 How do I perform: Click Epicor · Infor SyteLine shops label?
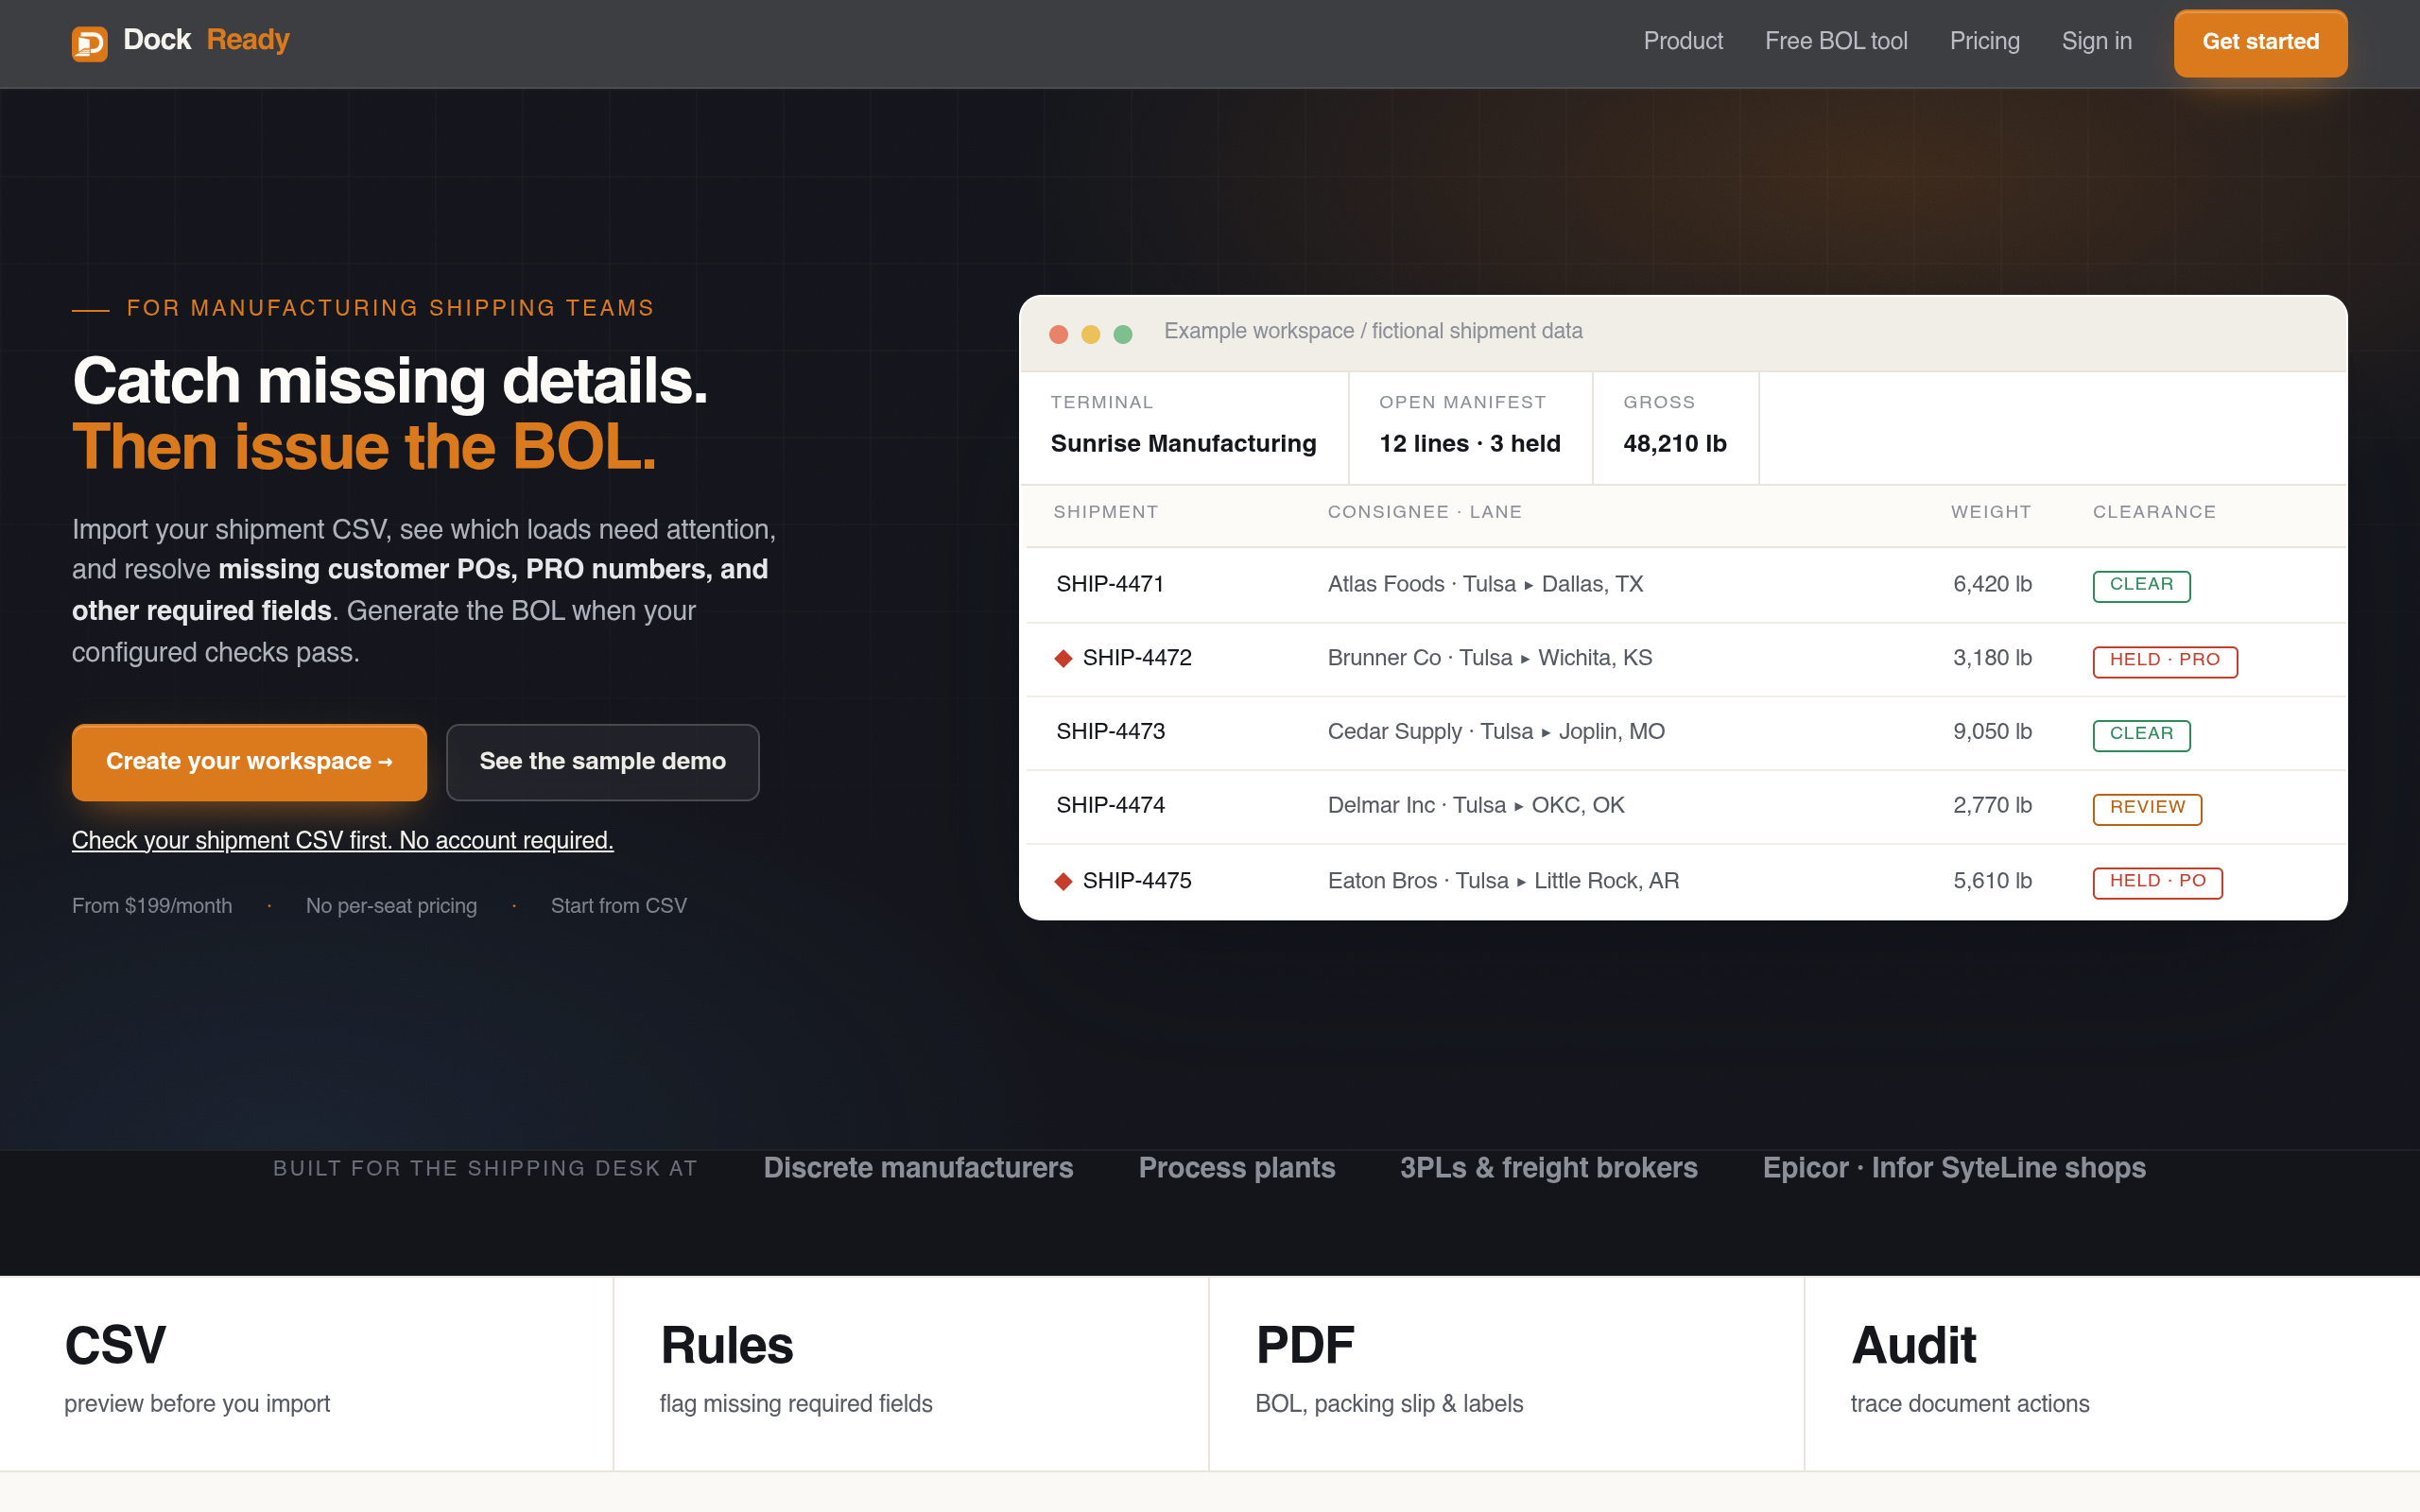(1954, 1168)
